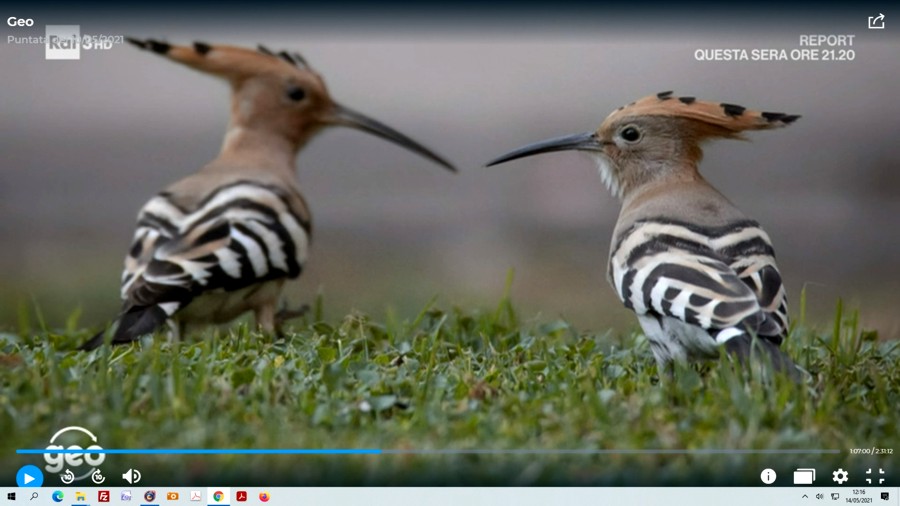The width and height of the screenshot is (900, 506).
Task: Skip forward 10 seconds
Action: tap(98, 477)
